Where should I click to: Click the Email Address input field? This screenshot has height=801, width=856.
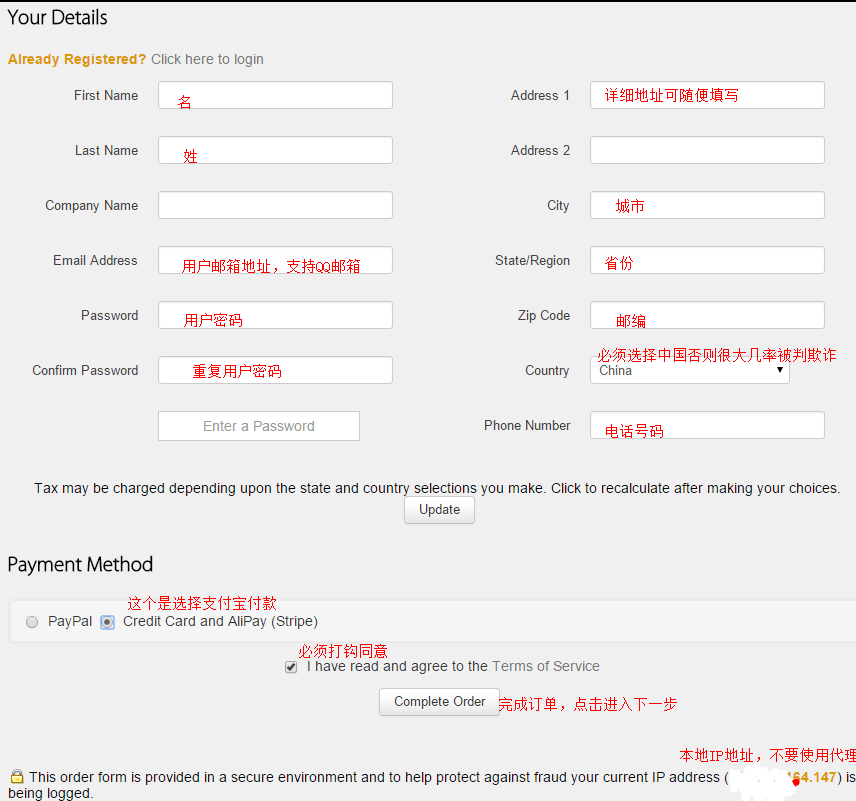tap(275, 260)
